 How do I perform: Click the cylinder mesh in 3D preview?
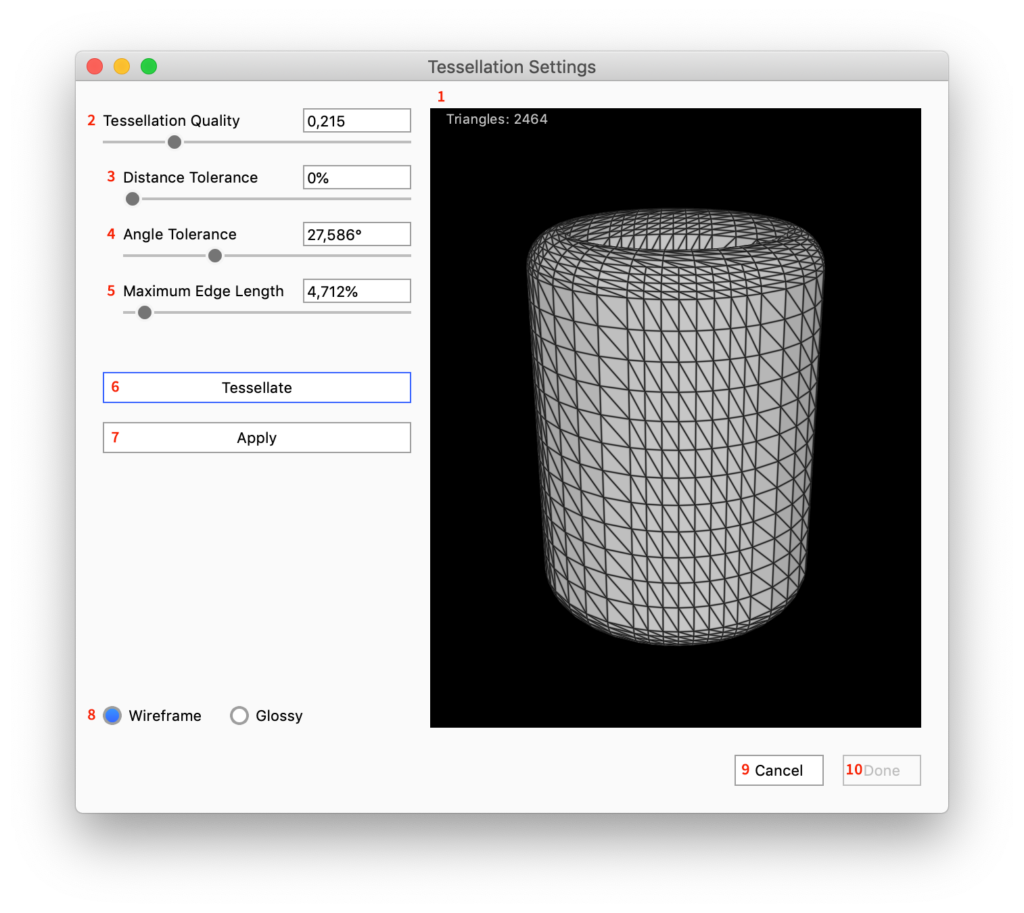coord(675,430)
